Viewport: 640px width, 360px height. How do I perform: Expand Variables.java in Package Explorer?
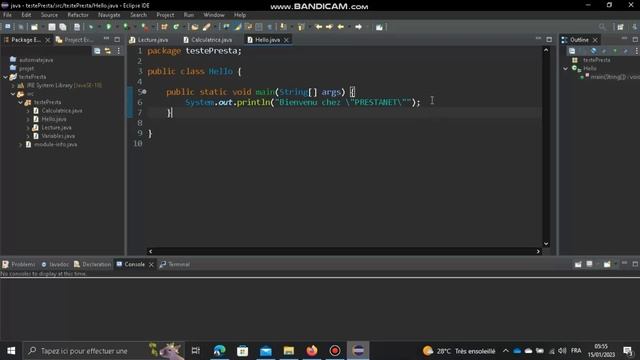(28, 136)
